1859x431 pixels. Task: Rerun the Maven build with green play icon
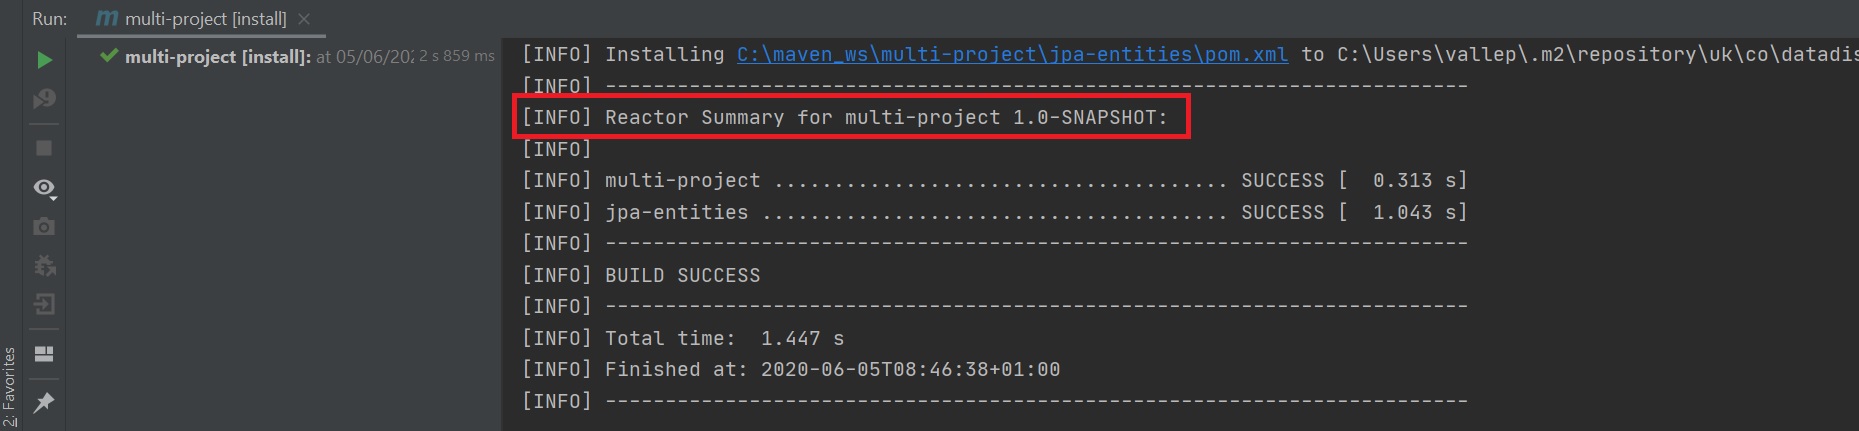click(44, 60)
